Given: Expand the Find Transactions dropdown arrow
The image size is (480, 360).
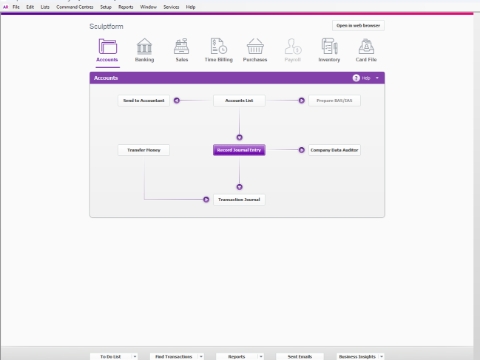Looking at the screenshot, I should point(201,357).
